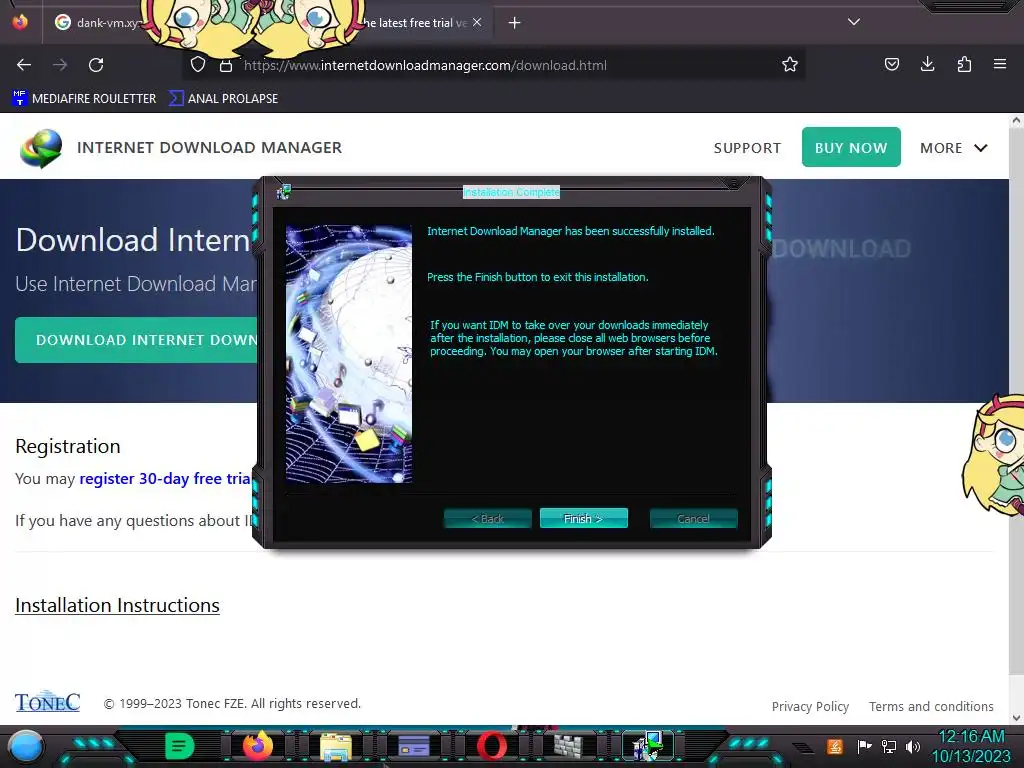1024x768 pixels.
Task: Open the Firefox downloads panel
Action: click(x=927, y=65)
